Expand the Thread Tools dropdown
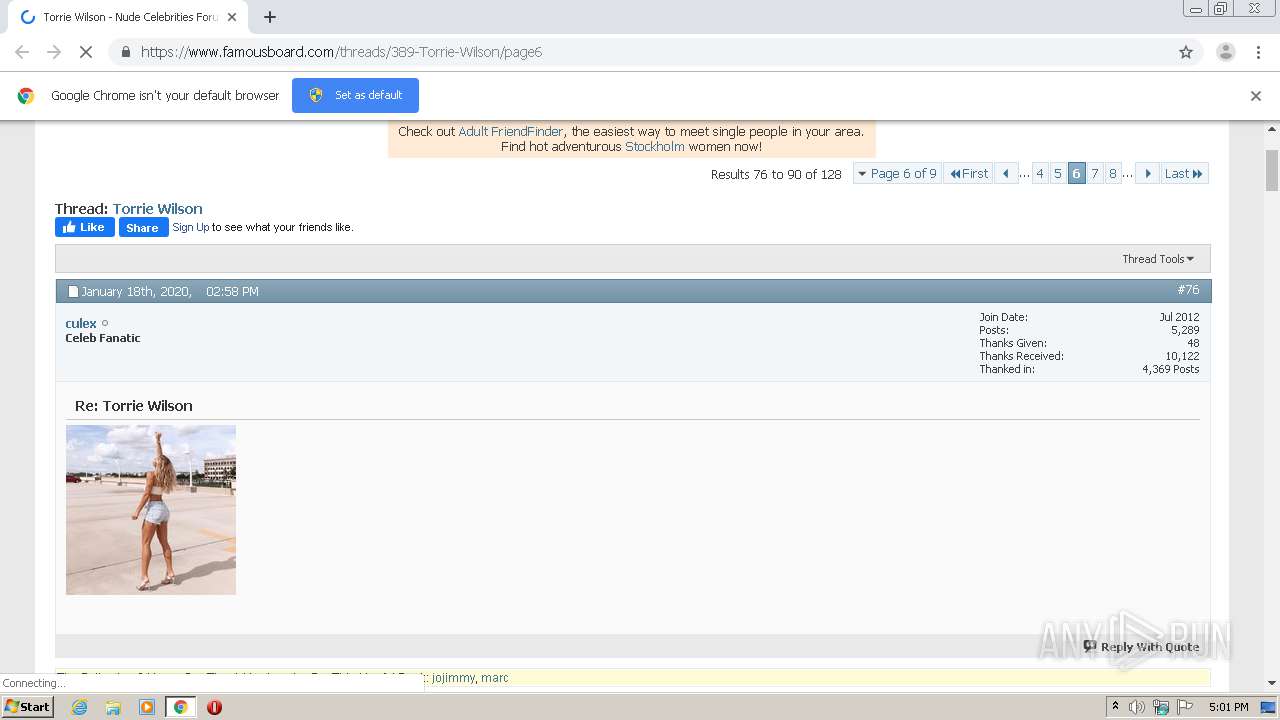 point(1158,259)
